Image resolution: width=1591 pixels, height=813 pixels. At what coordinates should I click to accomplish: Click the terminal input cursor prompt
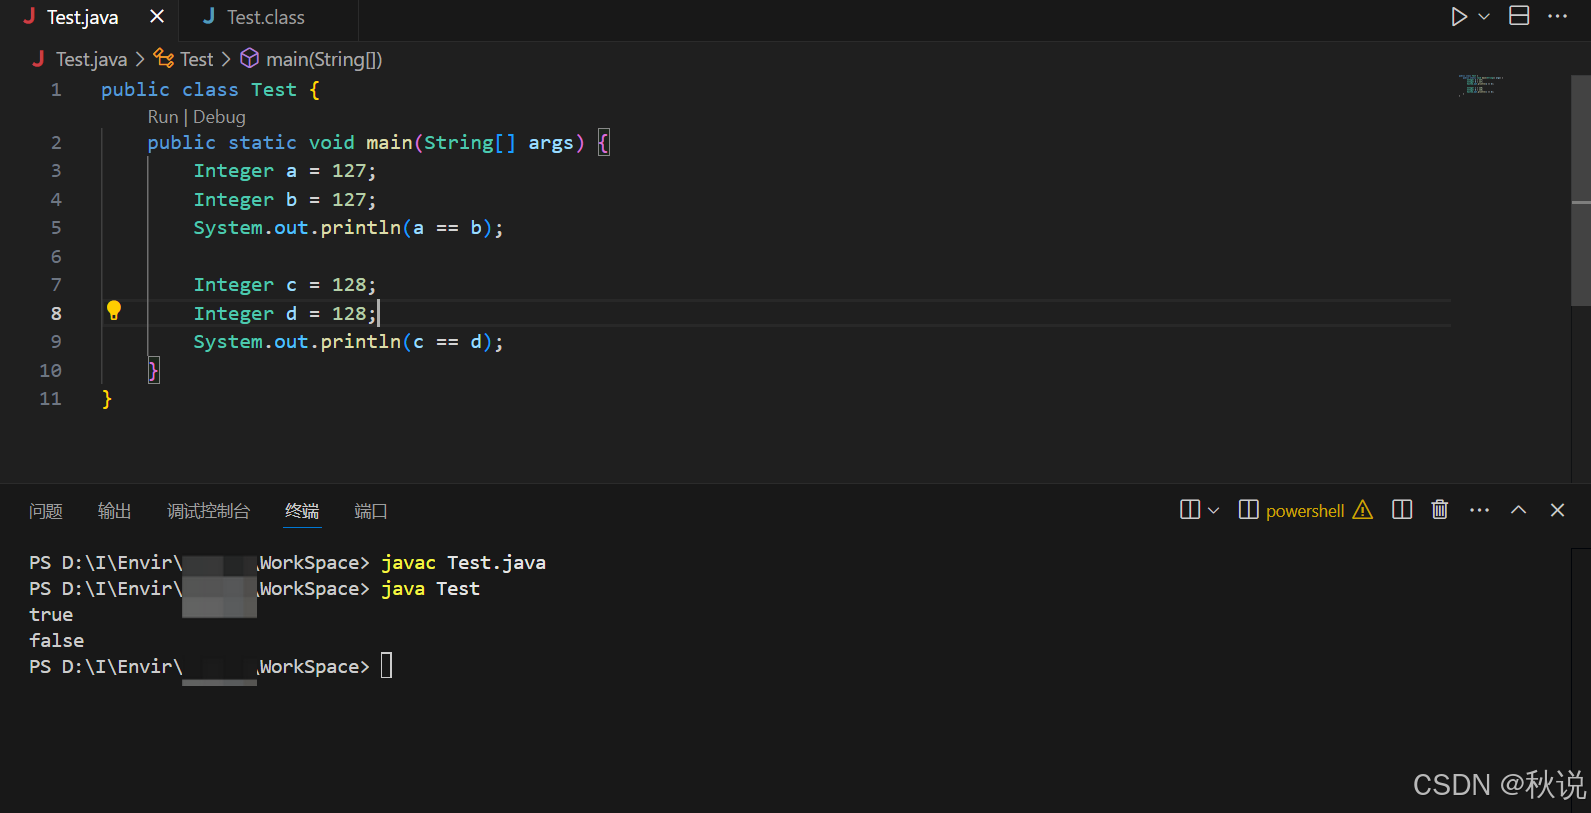(387, 666)
